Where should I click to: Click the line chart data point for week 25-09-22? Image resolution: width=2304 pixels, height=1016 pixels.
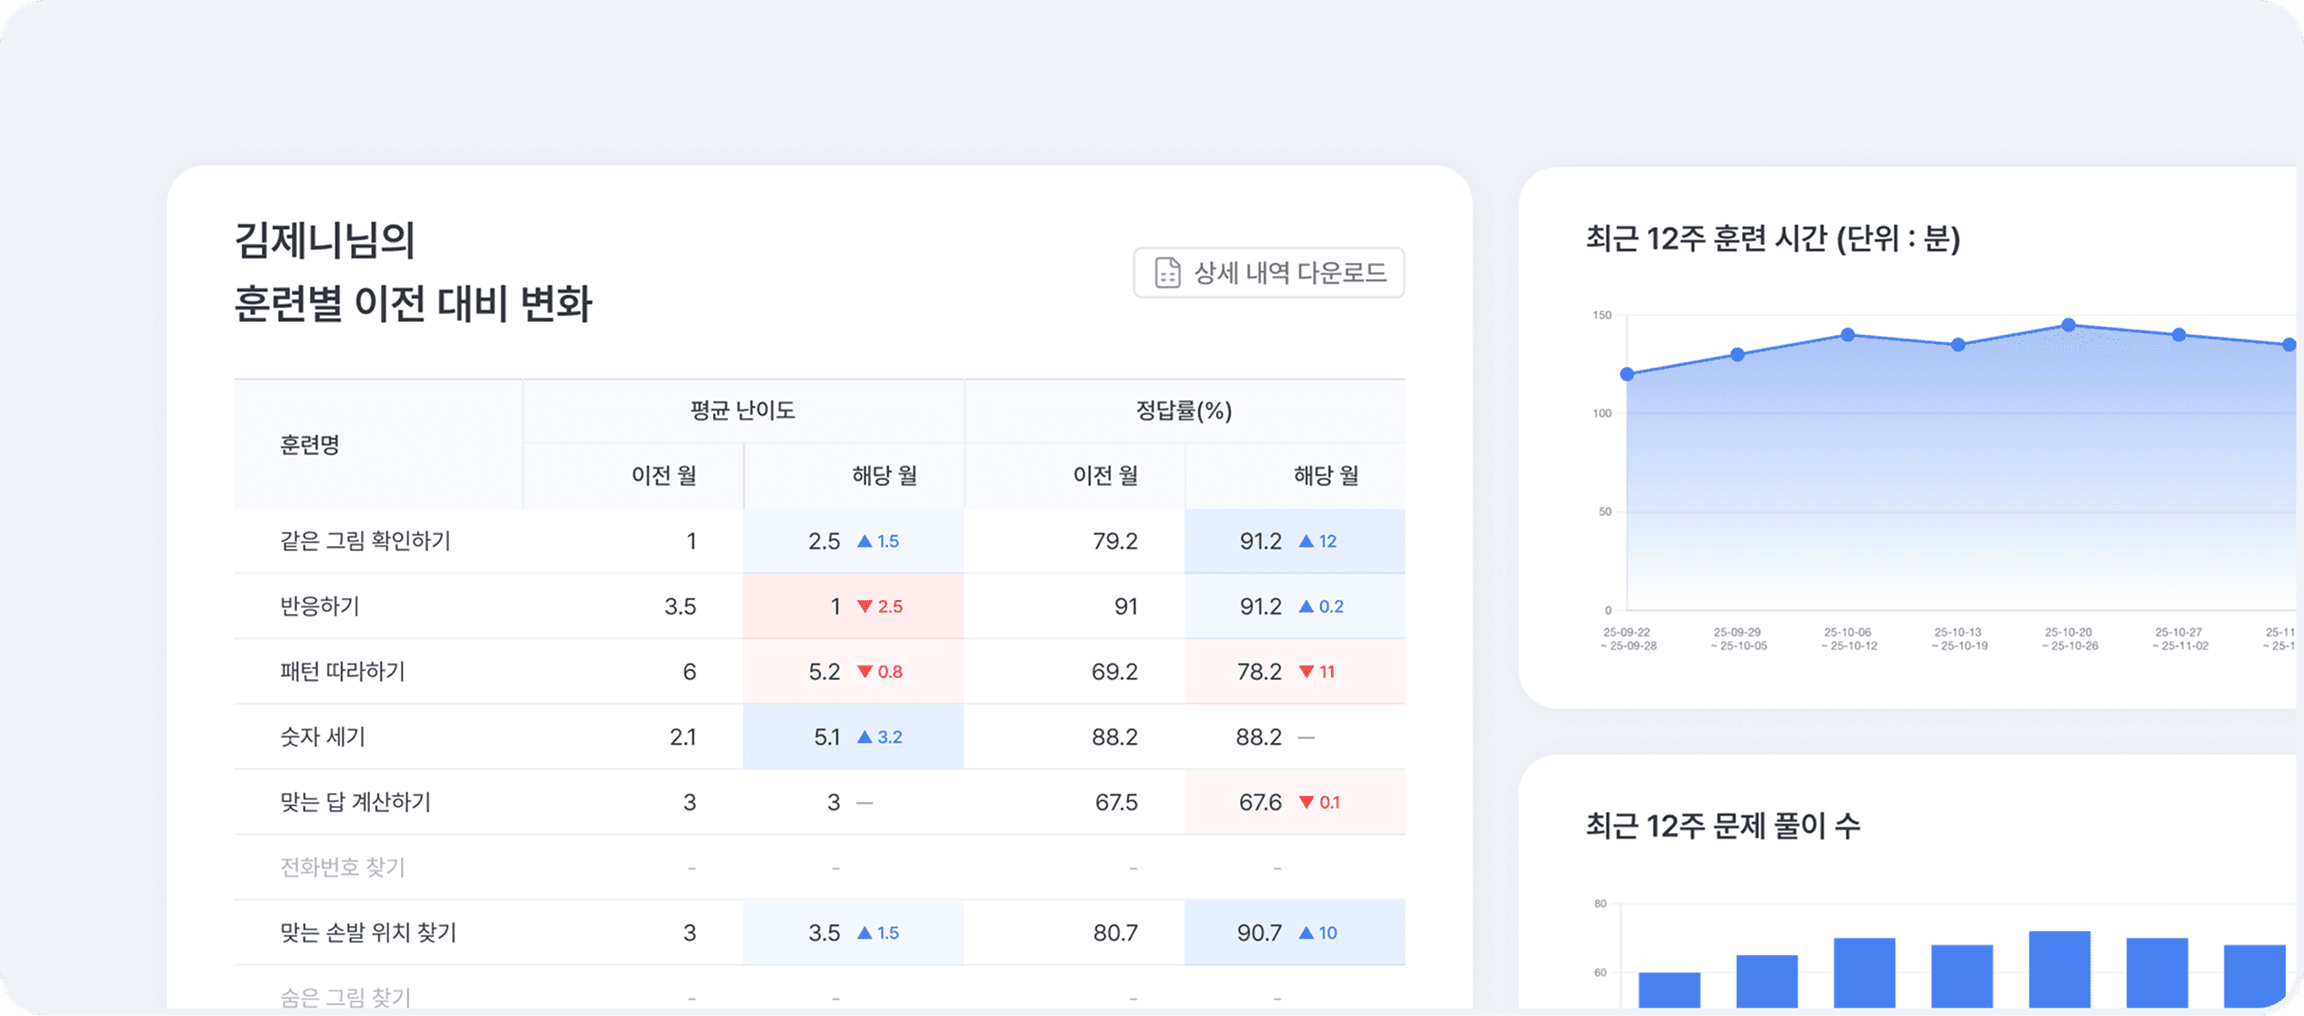[x=1627, y=374]
